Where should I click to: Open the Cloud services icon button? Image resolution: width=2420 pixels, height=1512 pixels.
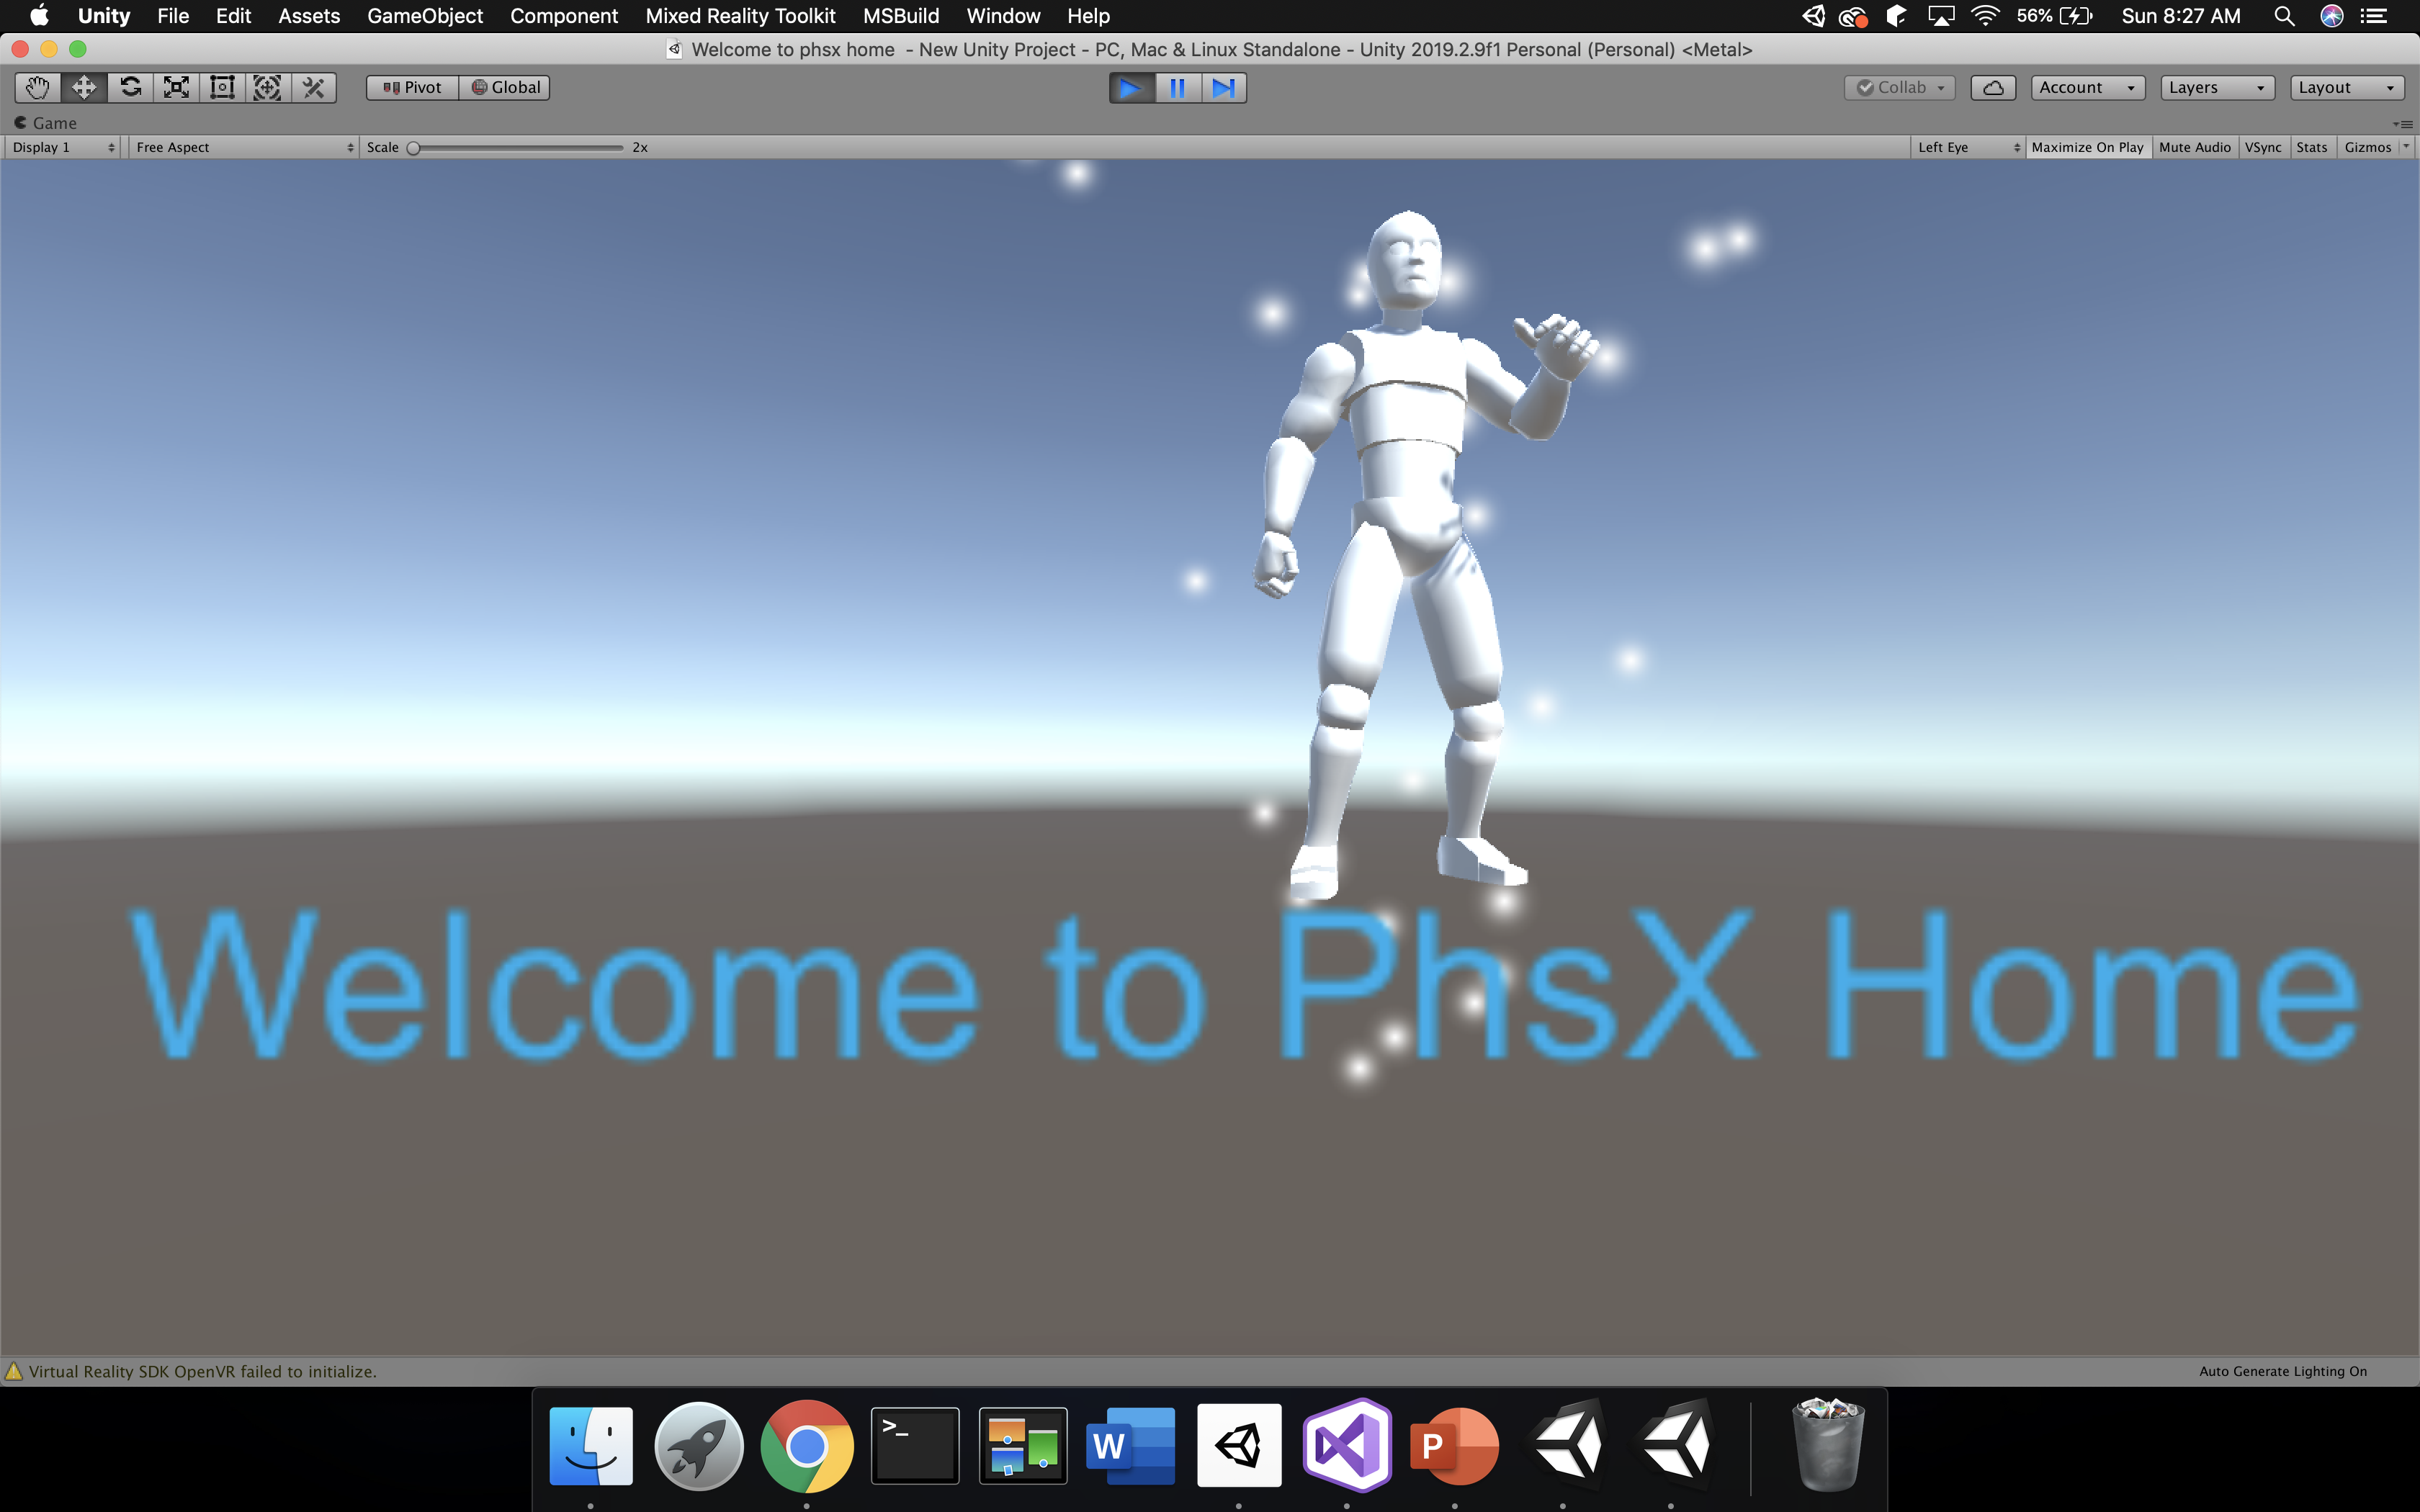pos(1992,88)
